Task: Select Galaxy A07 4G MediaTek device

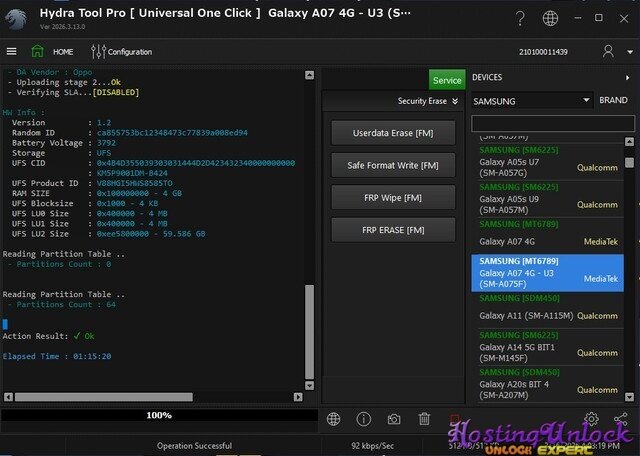Action: [x=546, y=236]
